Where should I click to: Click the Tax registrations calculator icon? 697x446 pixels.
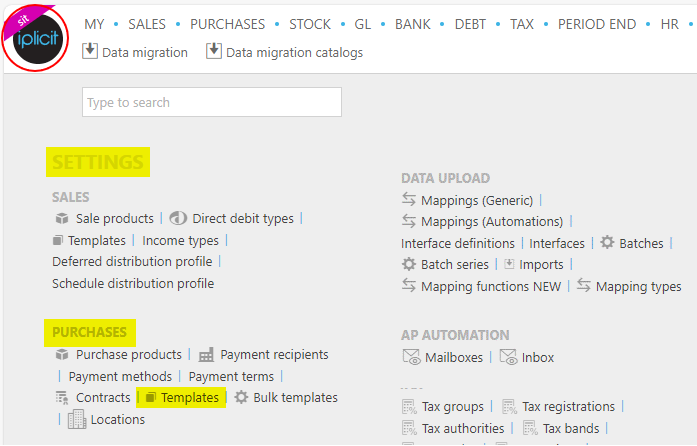[509, 406]
